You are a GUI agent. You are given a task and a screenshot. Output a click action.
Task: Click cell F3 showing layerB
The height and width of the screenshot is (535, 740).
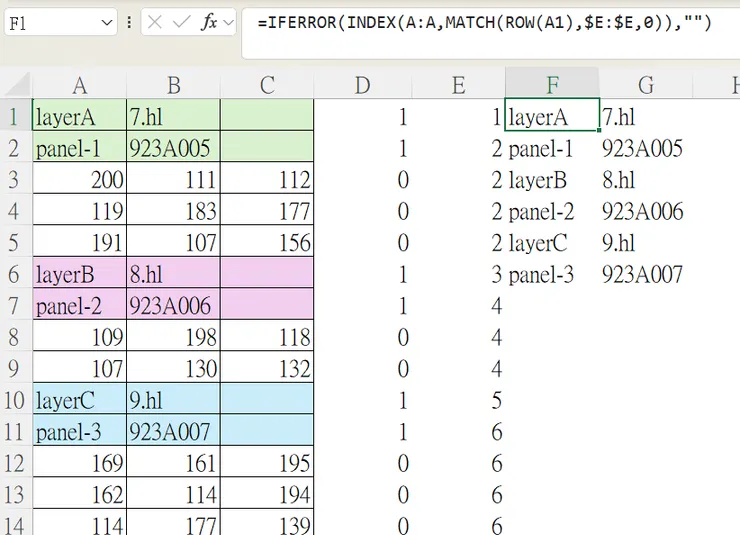[x=552, y=178]
